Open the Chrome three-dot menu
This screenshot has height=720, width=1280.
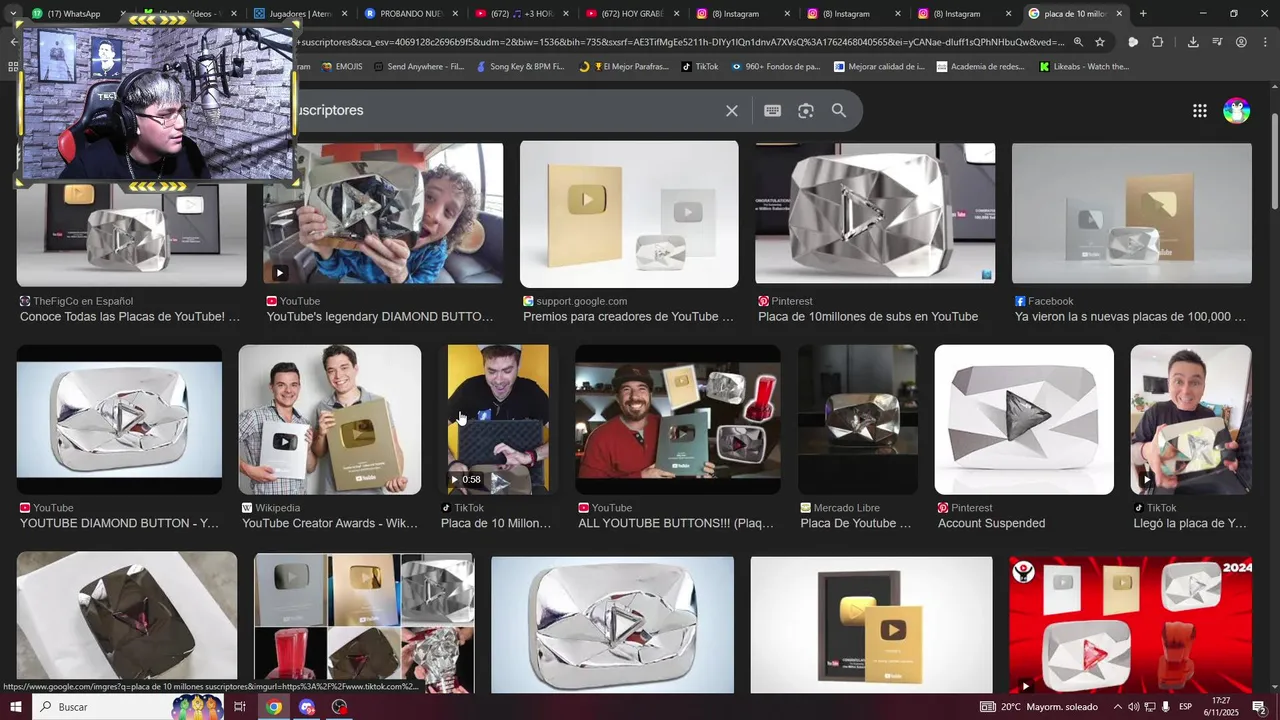1265,42
